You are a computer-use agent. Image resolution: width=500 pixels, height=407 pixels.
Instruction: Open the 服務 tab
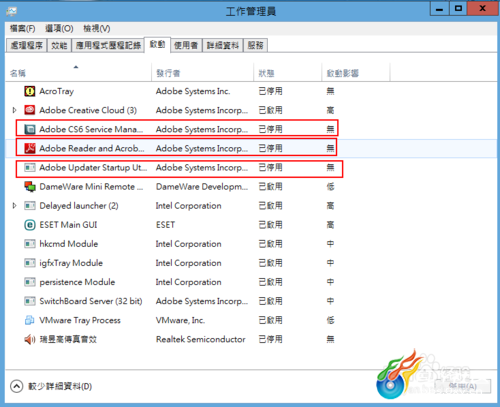coord(255,45)
